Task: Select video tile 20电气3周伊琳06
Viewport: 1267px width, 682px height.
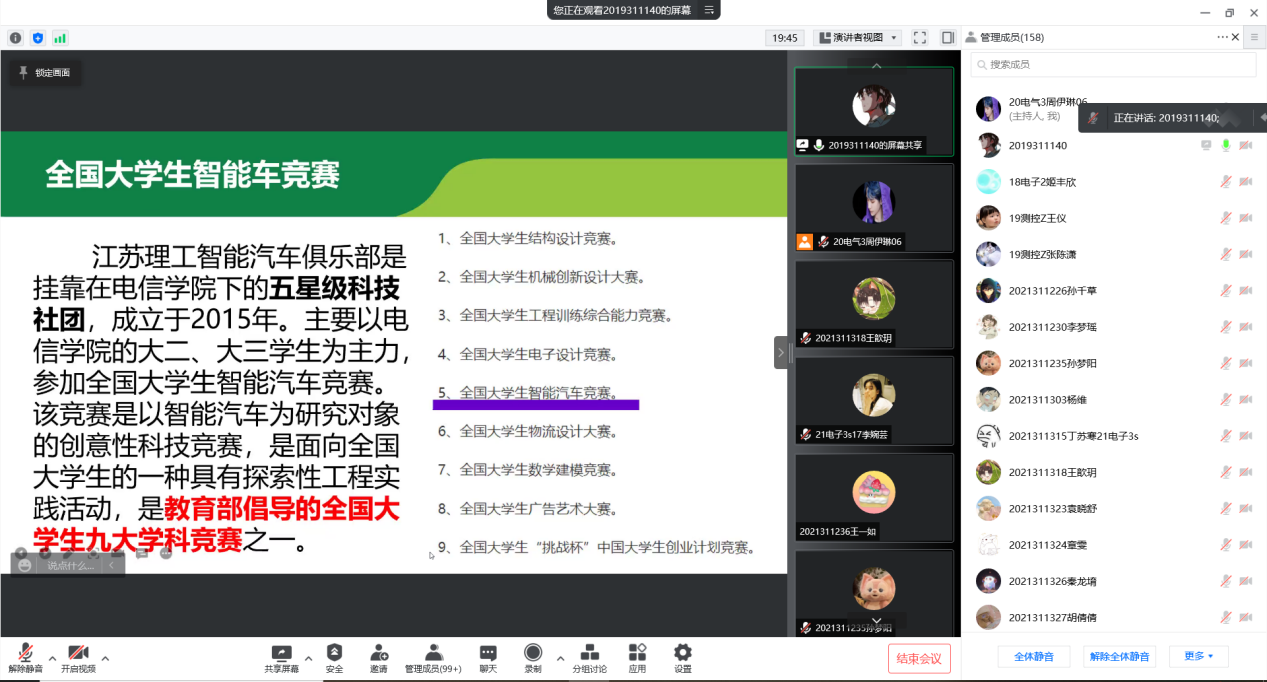Action: pos(875,207)
